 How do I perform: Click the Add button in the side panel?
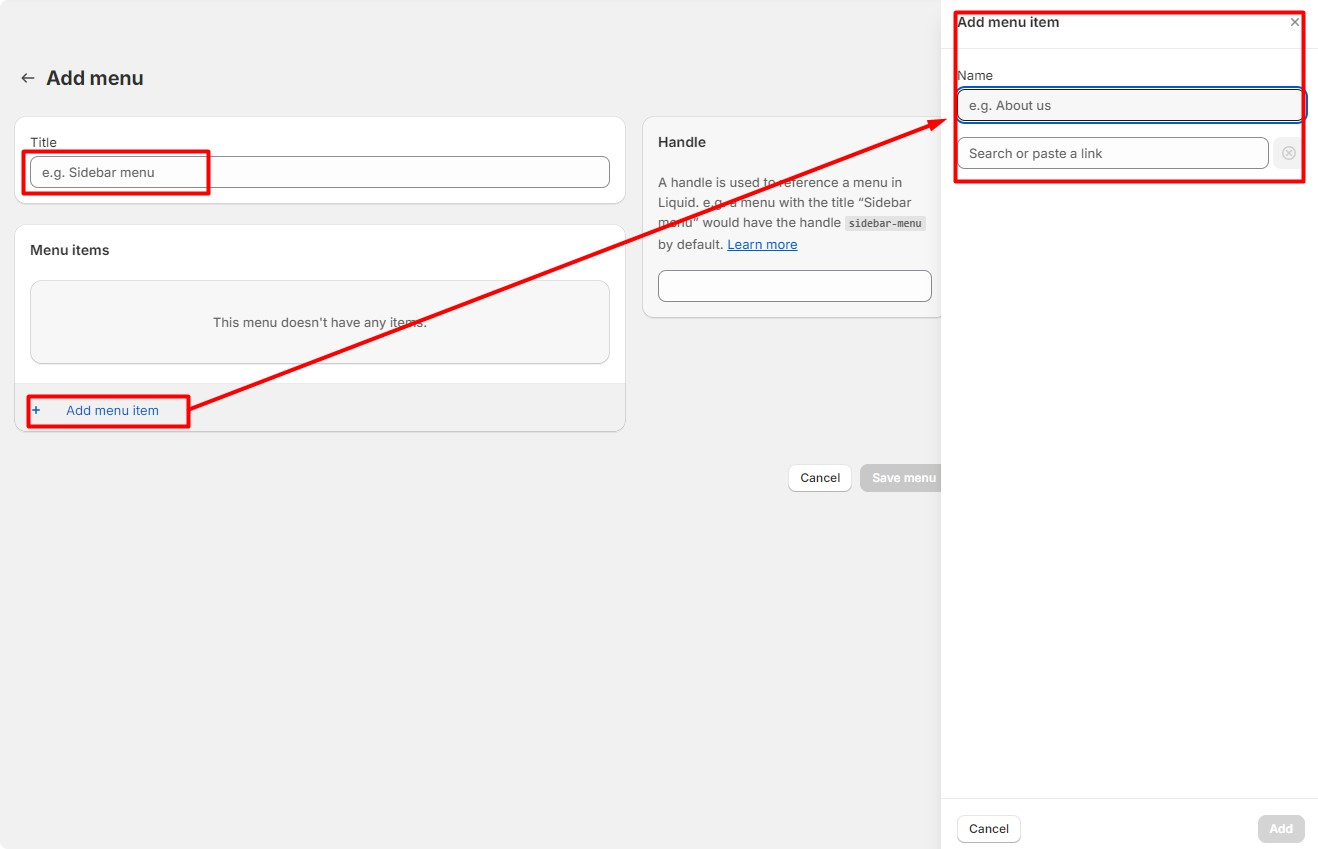click(x=1280, y=828)
